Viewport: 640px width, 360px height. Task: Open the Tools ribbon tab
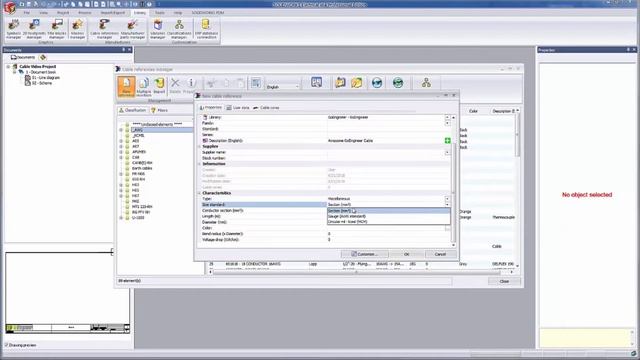point(160,13)
